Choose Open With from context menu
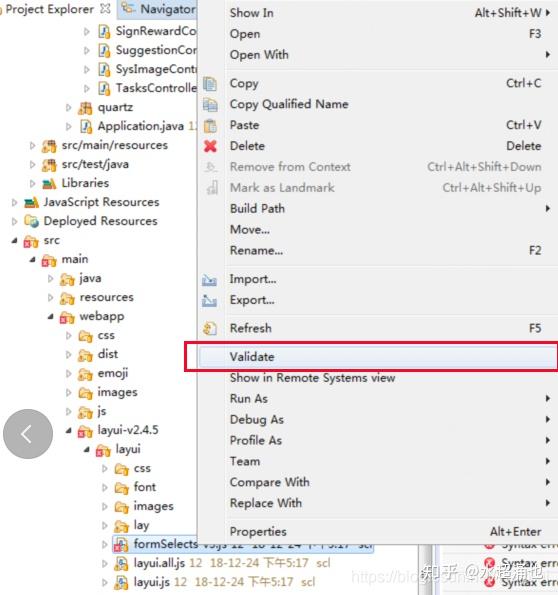 (x=378, y=55)
